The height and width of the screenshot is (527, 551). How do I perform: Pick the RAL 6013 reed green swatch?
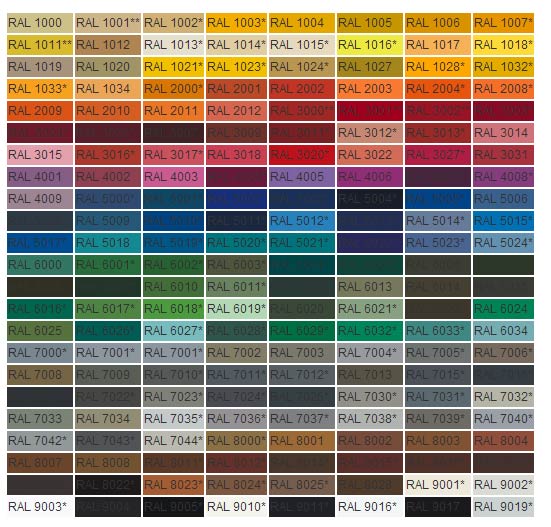coord(370,287)
